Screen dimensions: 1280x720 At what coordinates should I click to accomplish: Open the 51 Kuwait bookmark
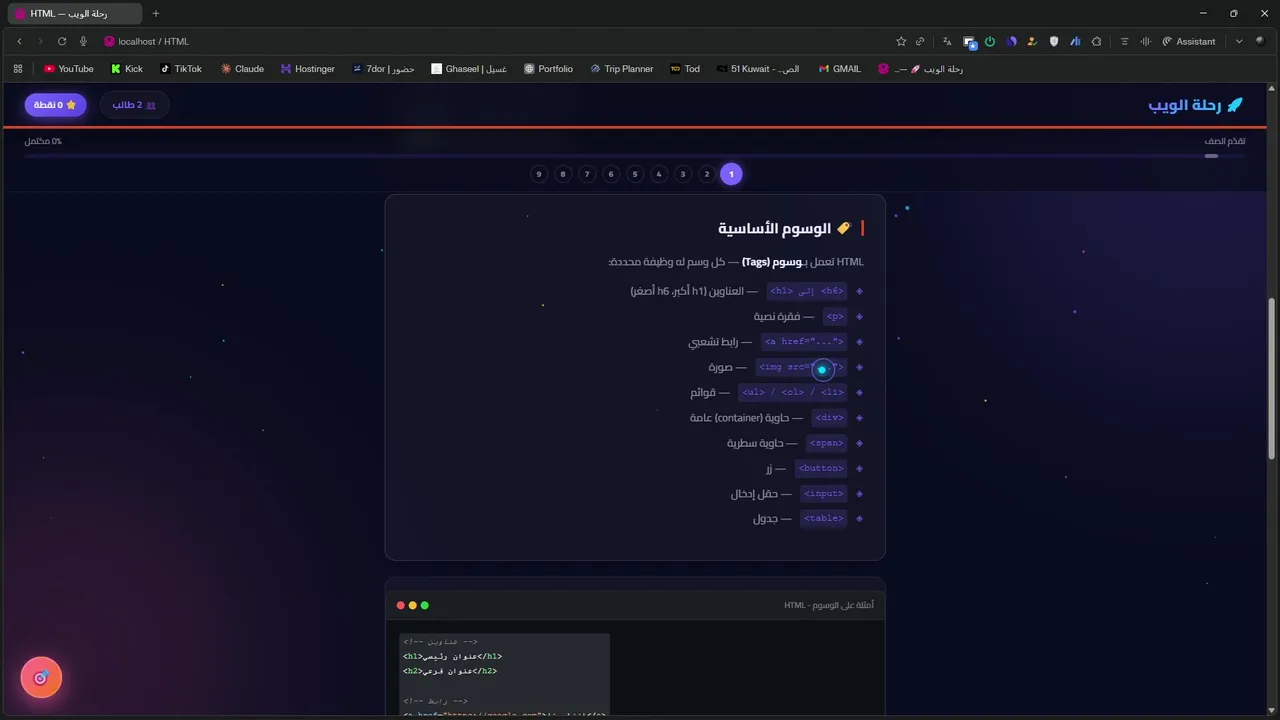coord(758,69)
